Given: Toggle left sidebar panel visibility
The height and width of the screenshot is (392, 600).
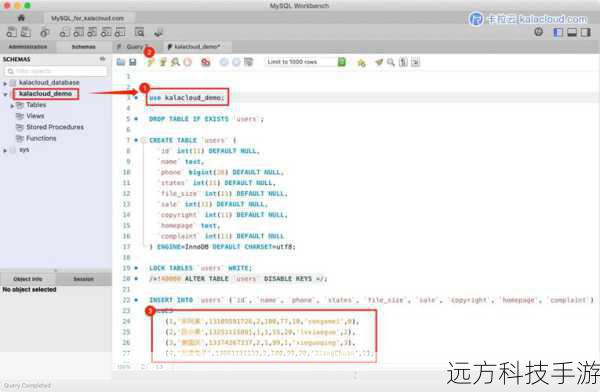Looking at the screenshot, I should (x=558, y=32).
